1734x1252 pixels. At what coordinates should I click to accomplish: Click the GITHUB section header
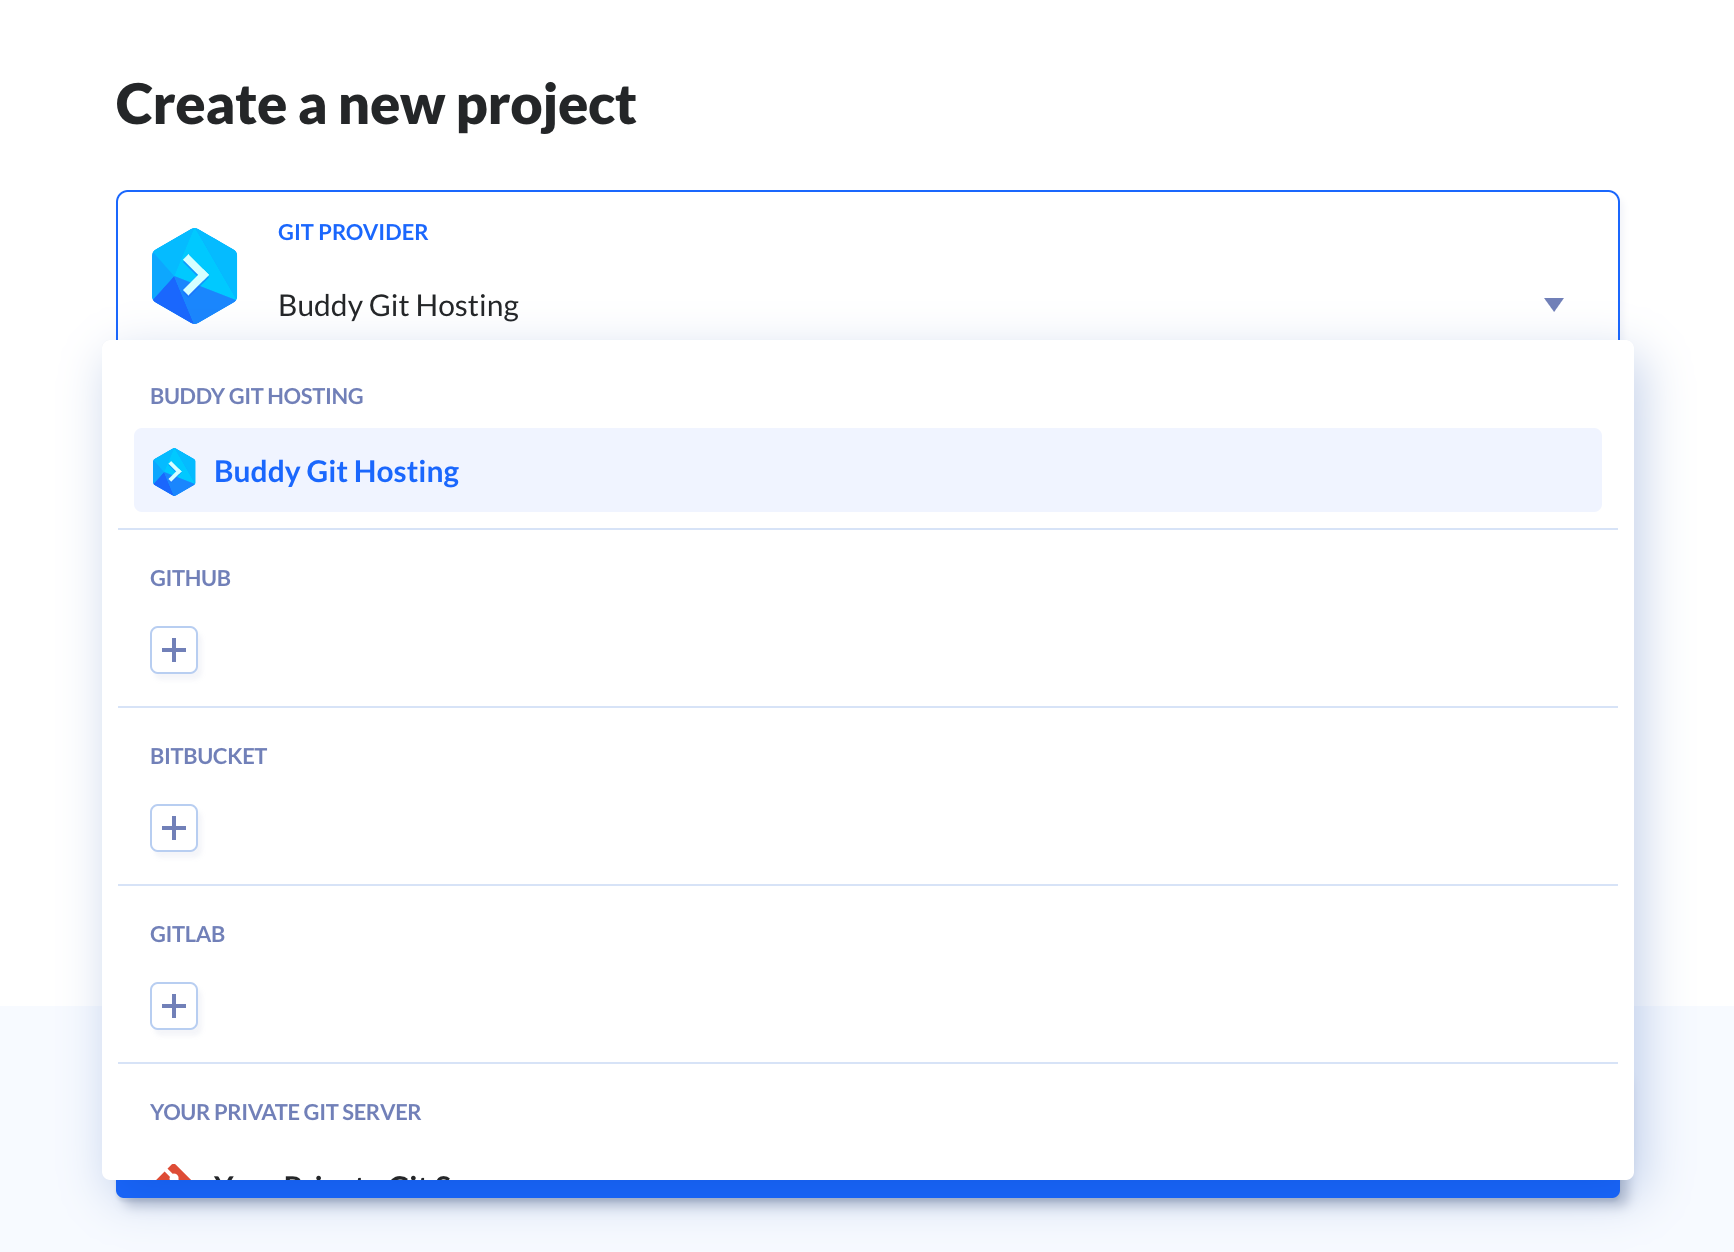click(x=190, y=578)
